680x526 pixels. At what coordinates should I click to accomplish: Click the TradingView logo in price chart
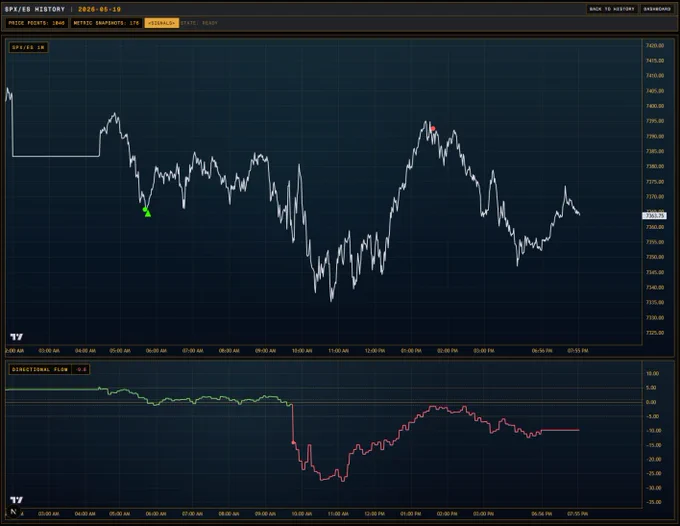pyautogui.click(x=16, y=337)
